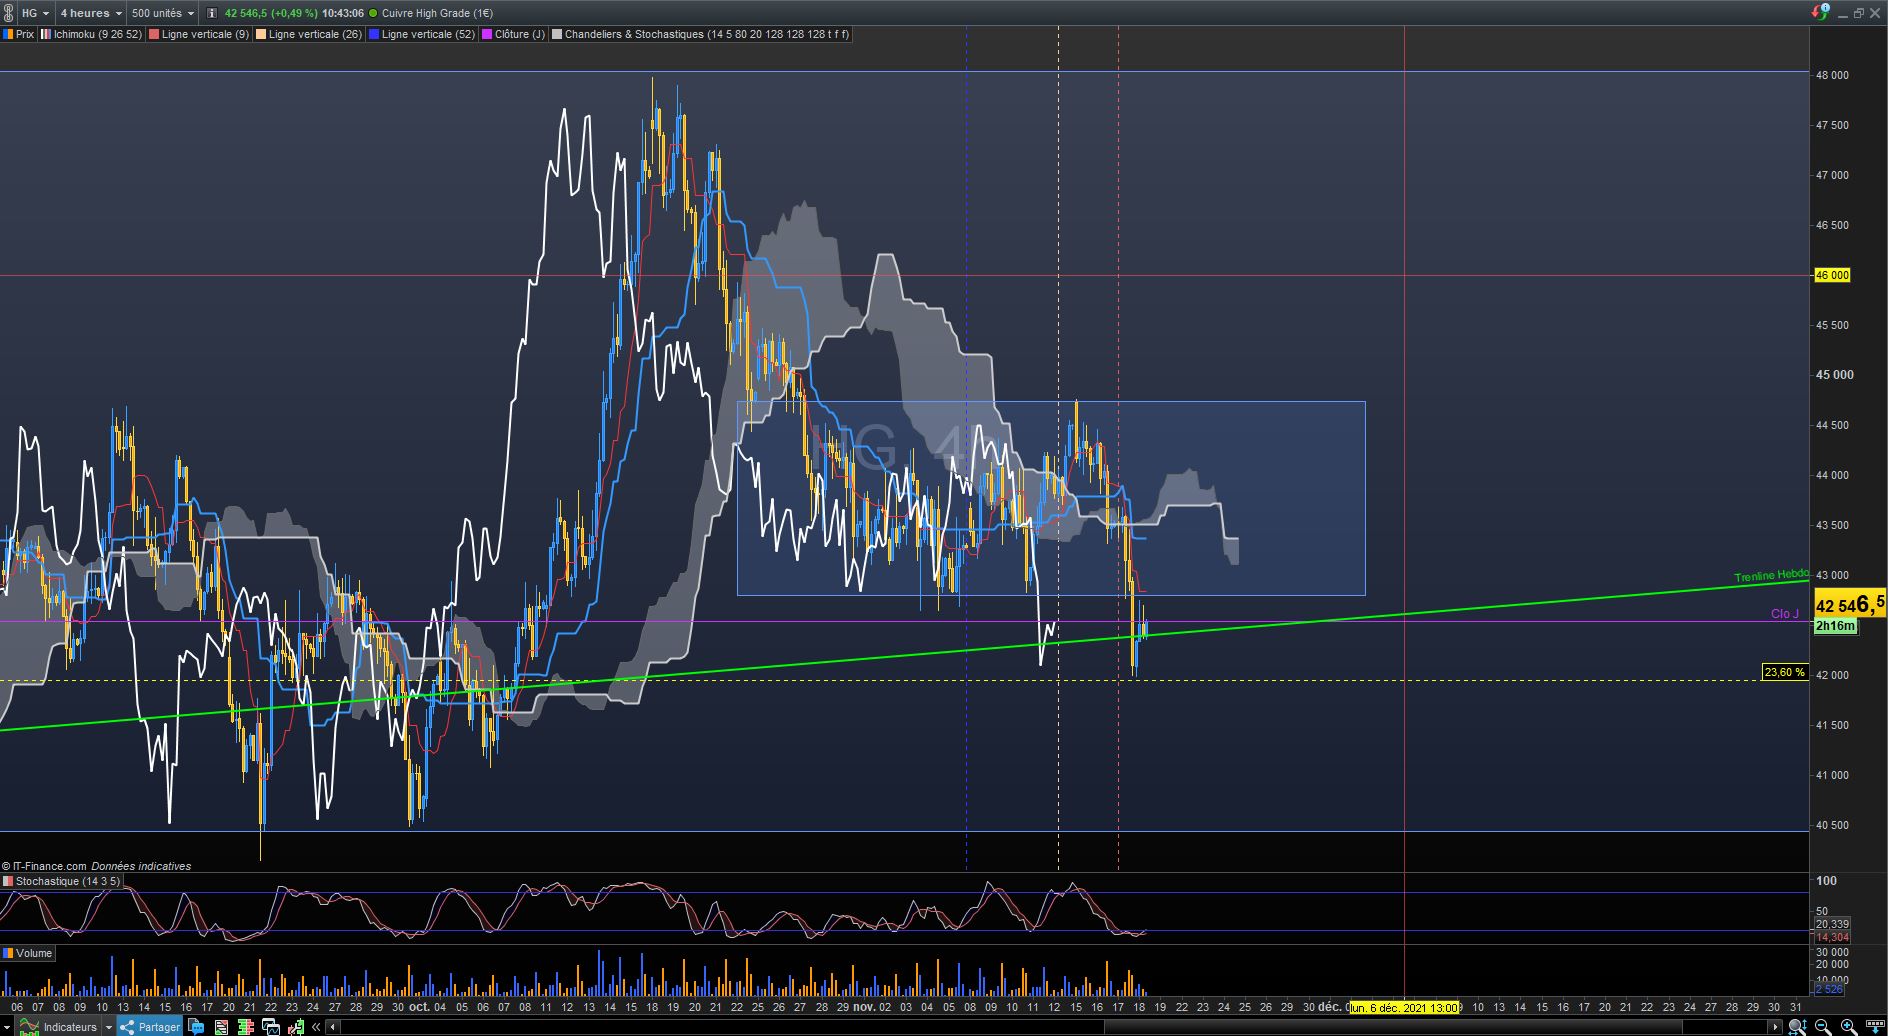Click the bottom-right vertical arrows icon

1873,1027
